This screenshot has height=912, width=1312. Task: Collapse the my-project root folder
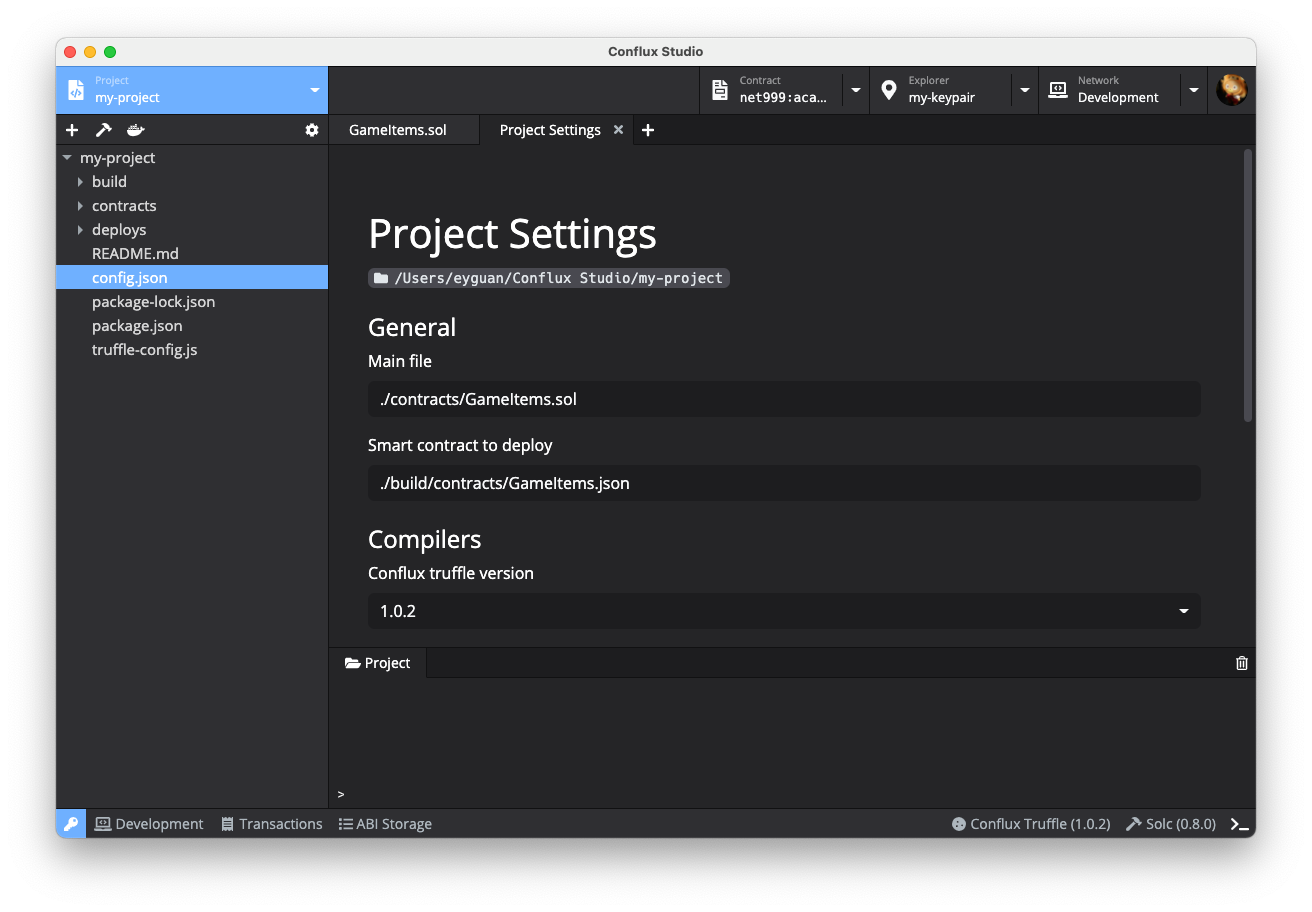[67, 158]
